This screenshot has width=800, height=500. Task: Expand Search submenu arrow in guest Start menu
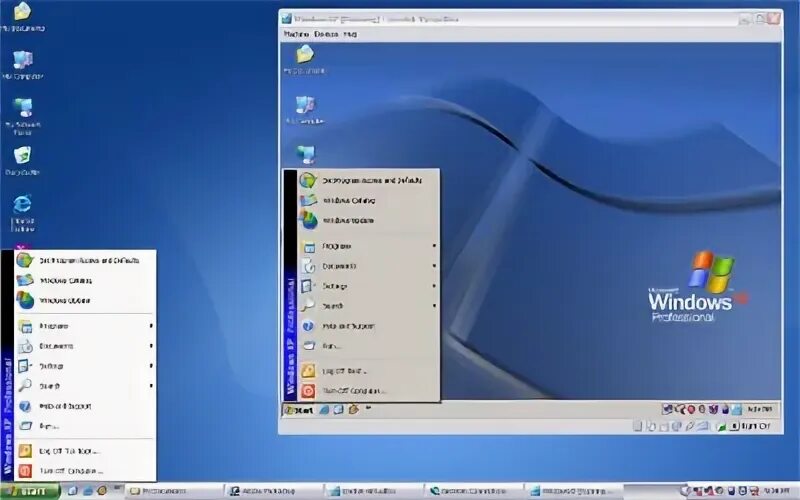[434, 306]
